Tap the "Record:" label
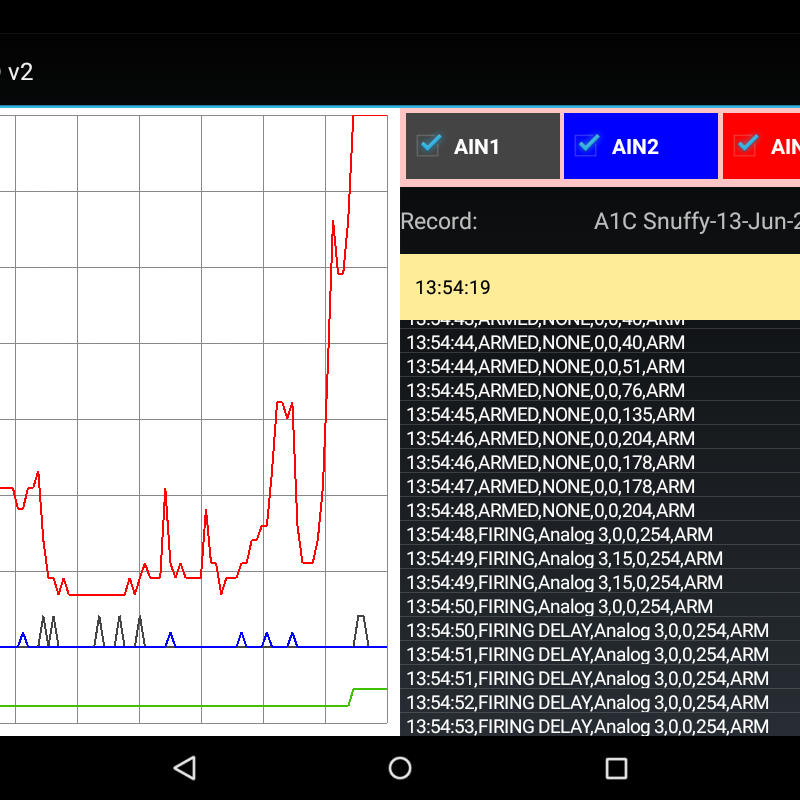The image size is (800, 800). coord(439,221)
